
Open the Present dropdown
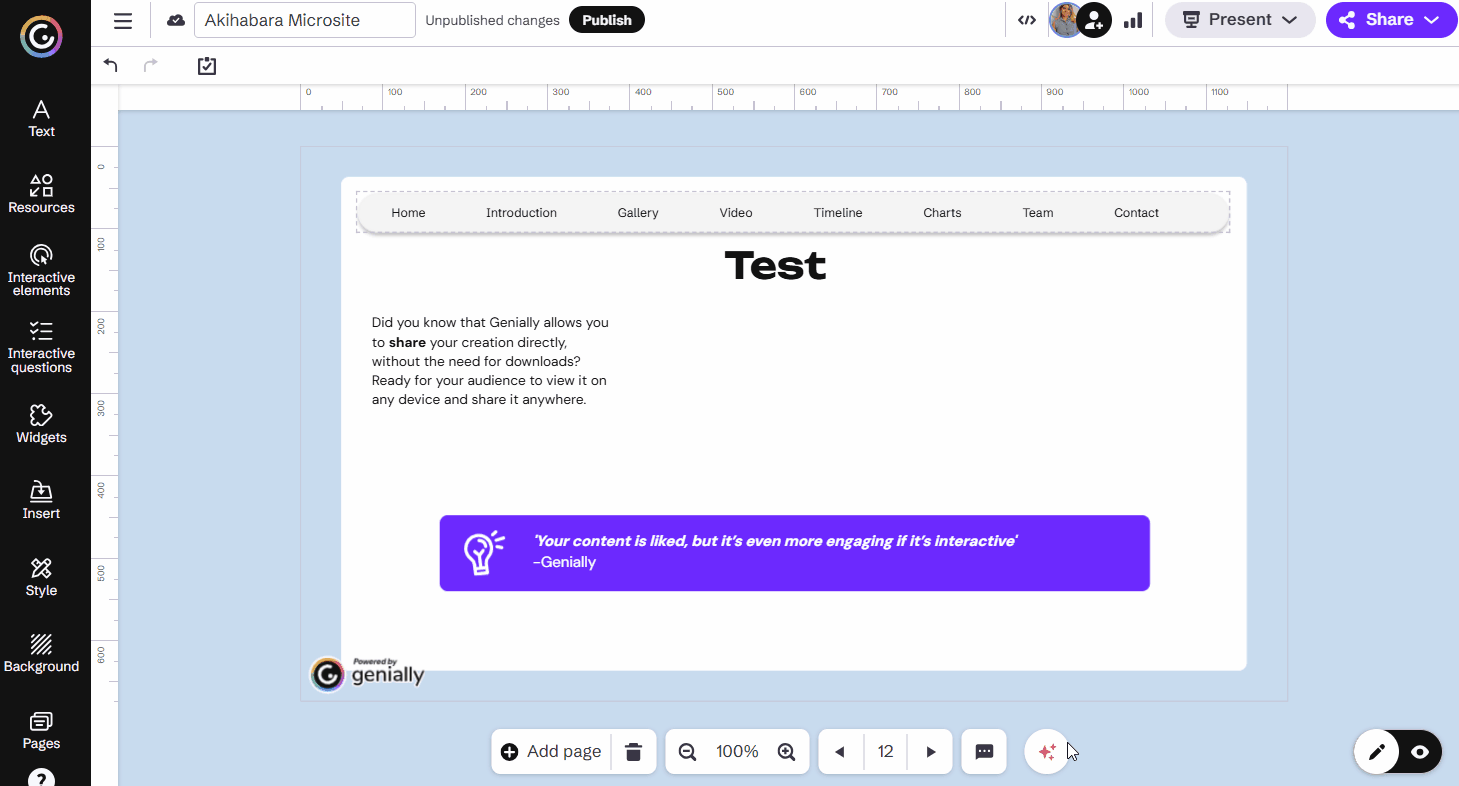tap(1240, 20)
